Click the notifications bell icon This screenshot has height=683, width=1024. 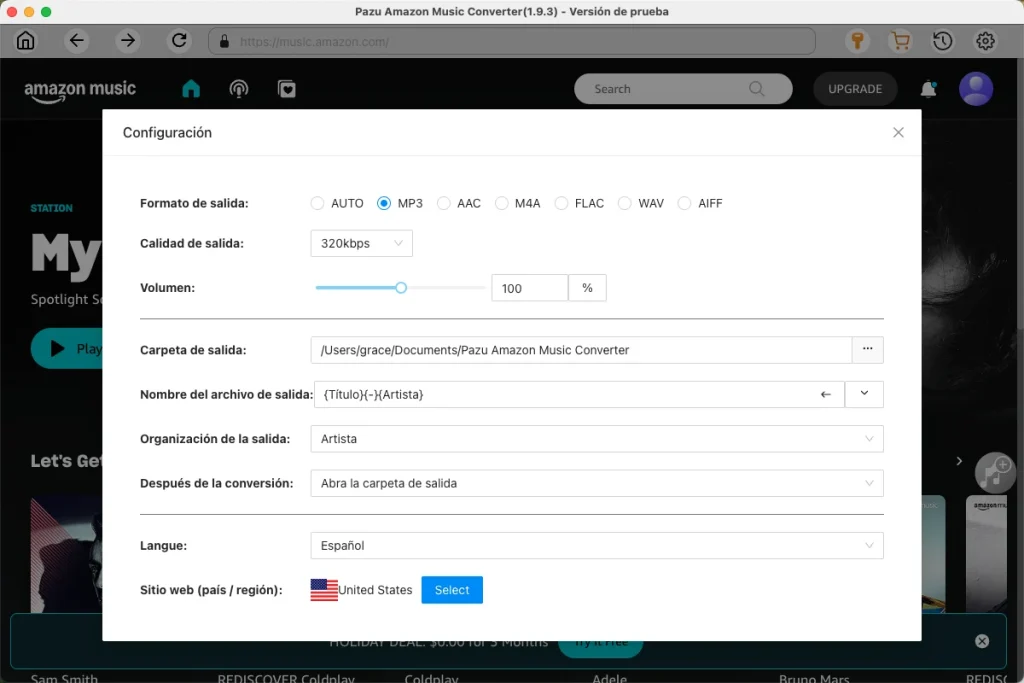click(927, 88)
